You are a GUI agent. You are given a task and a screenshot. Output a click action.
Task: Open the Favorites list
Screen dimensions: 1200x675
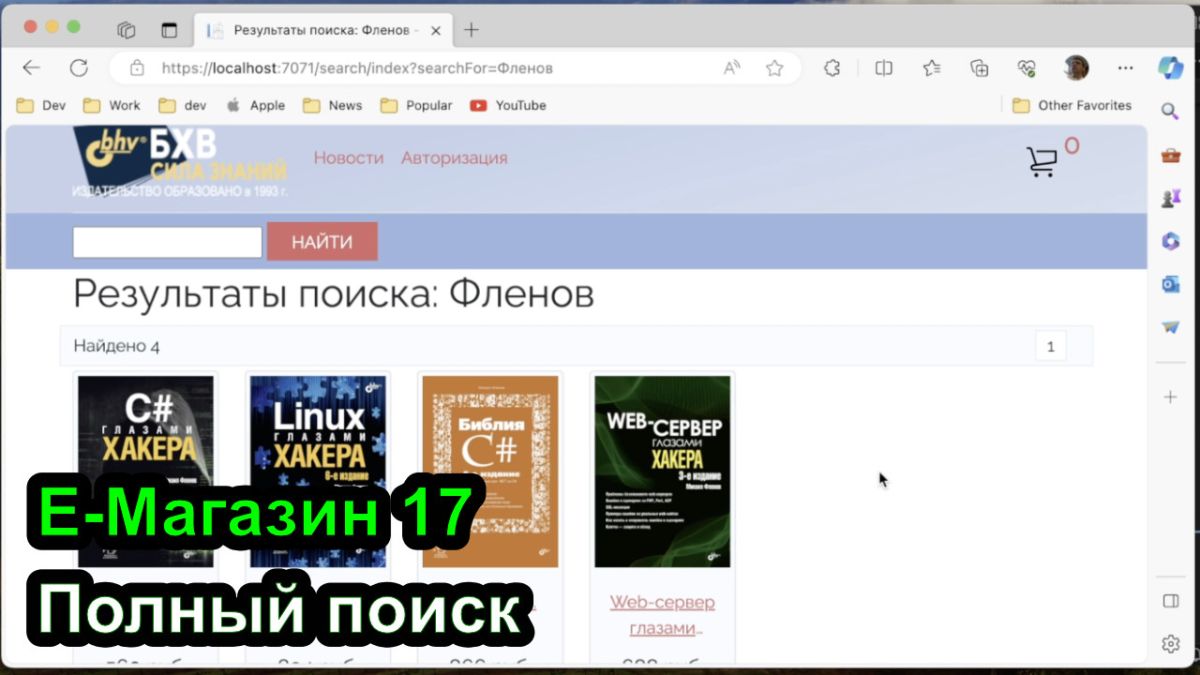932,68
